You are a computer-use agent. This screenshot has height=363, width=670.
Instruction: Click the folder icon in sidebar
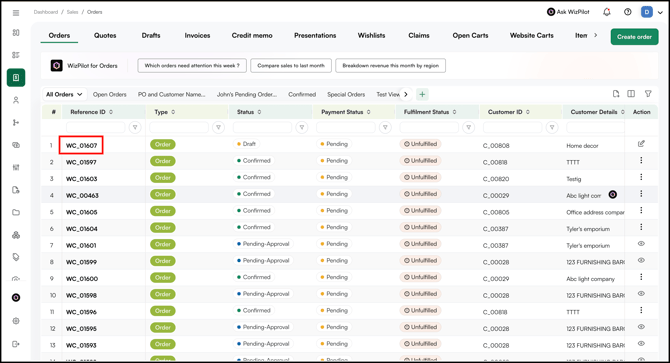coord(16,212)
